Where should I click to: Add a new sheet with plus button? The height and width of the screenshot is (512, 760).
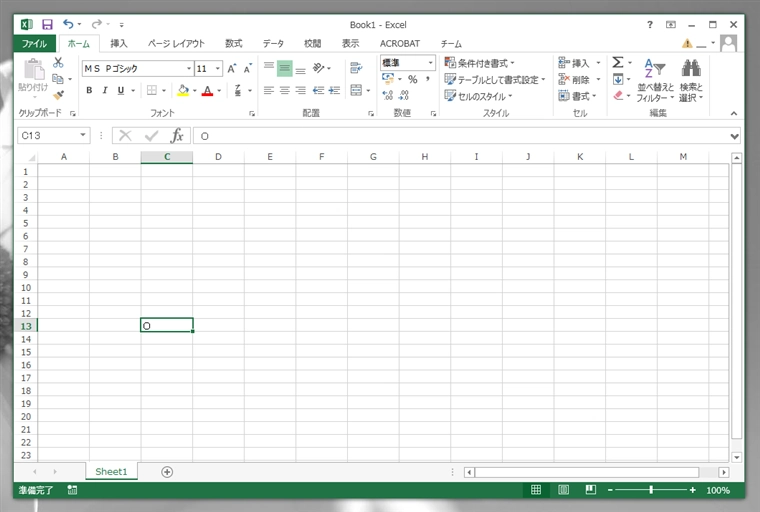click(x=167, y=472)
